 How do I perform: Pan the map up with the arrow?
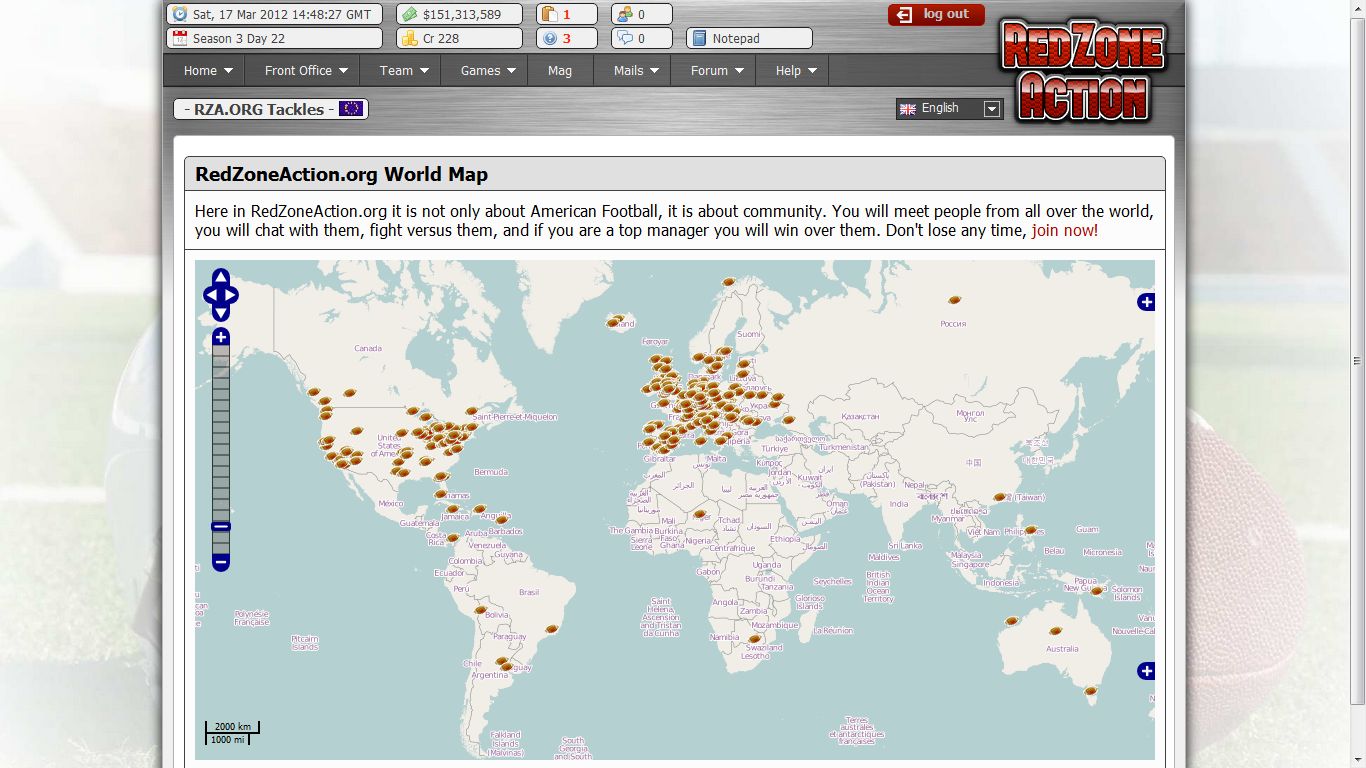coord(221,277)
